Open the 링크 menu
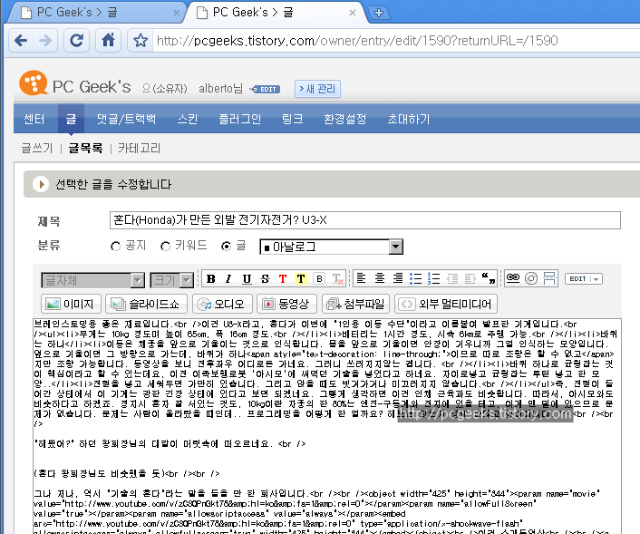This screenshot has width=640, height=534. tap(293, 119)
